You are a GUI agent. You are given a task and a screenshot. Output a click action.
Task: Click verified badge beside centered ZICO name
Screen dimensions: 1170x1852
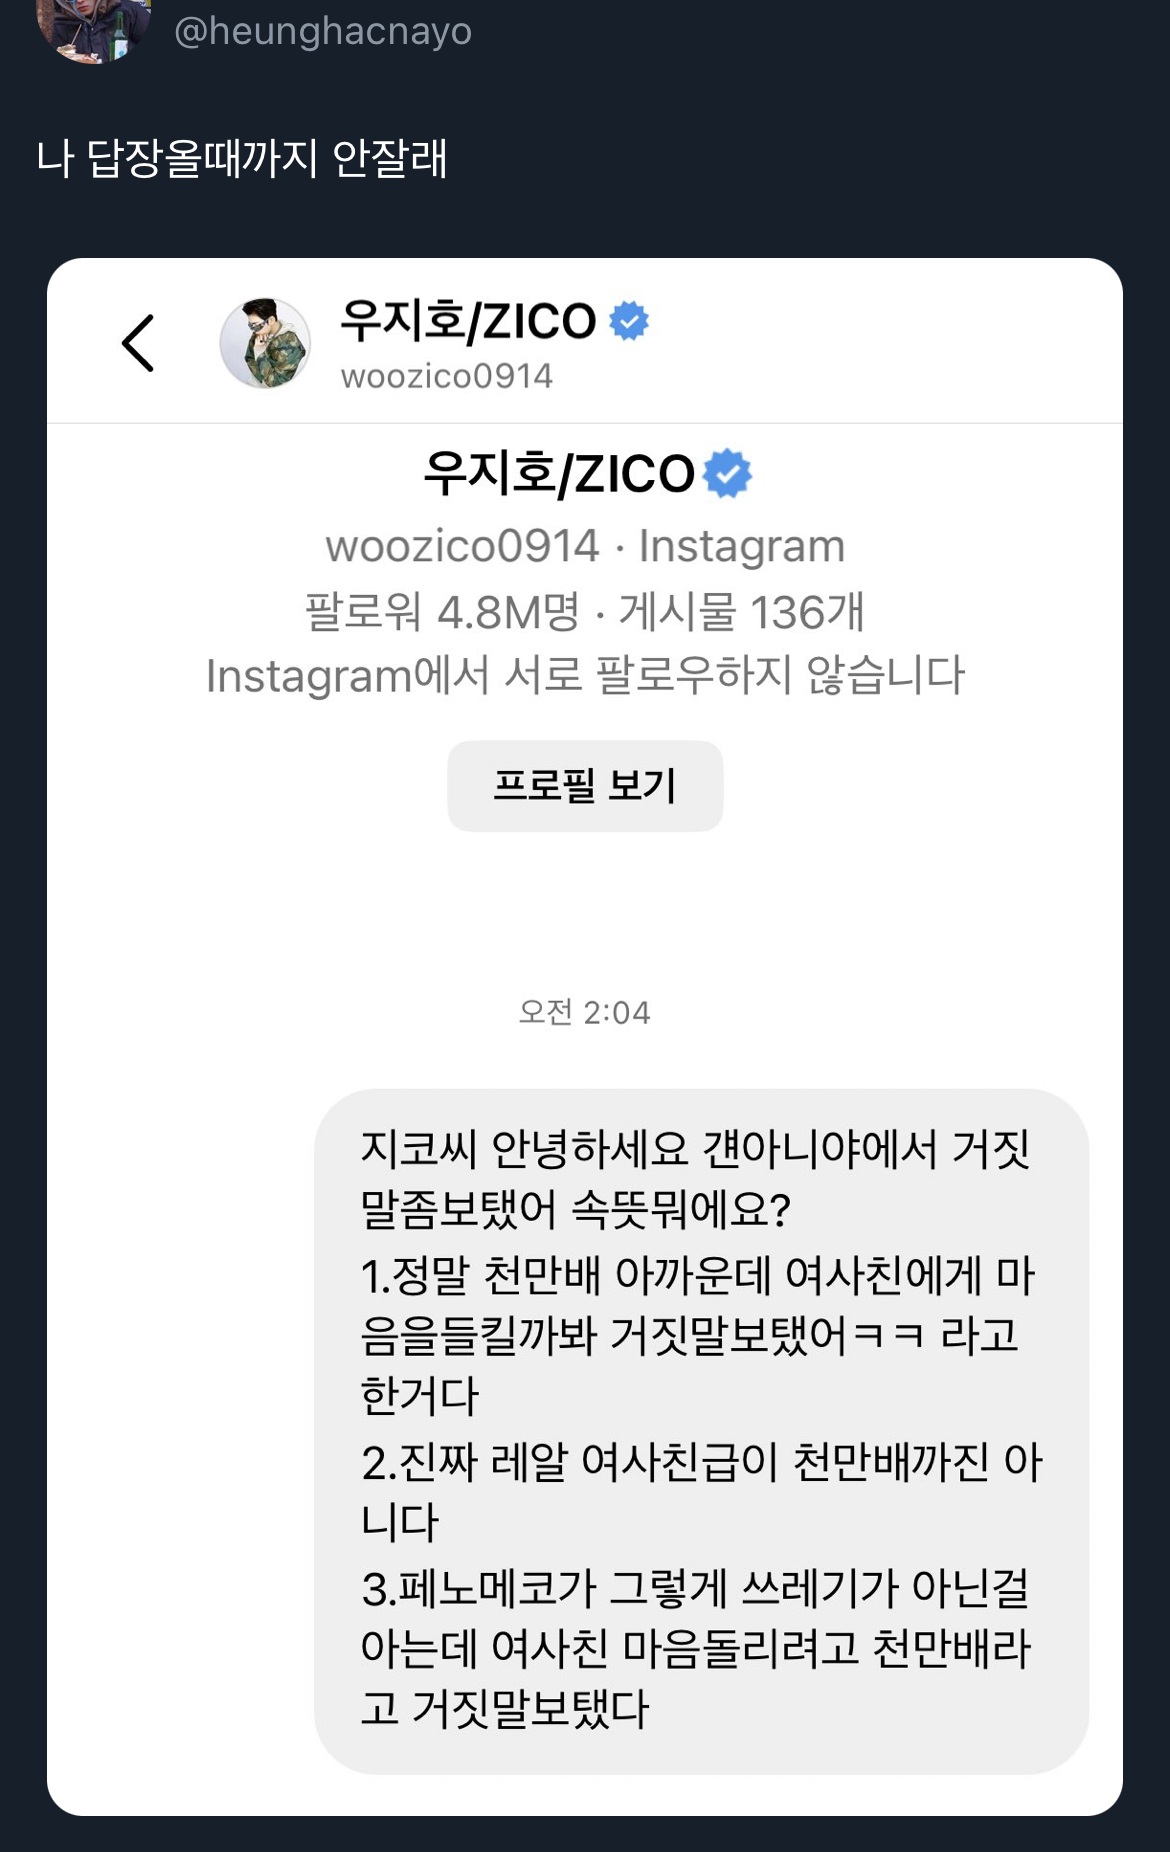[x=727, y=473]
